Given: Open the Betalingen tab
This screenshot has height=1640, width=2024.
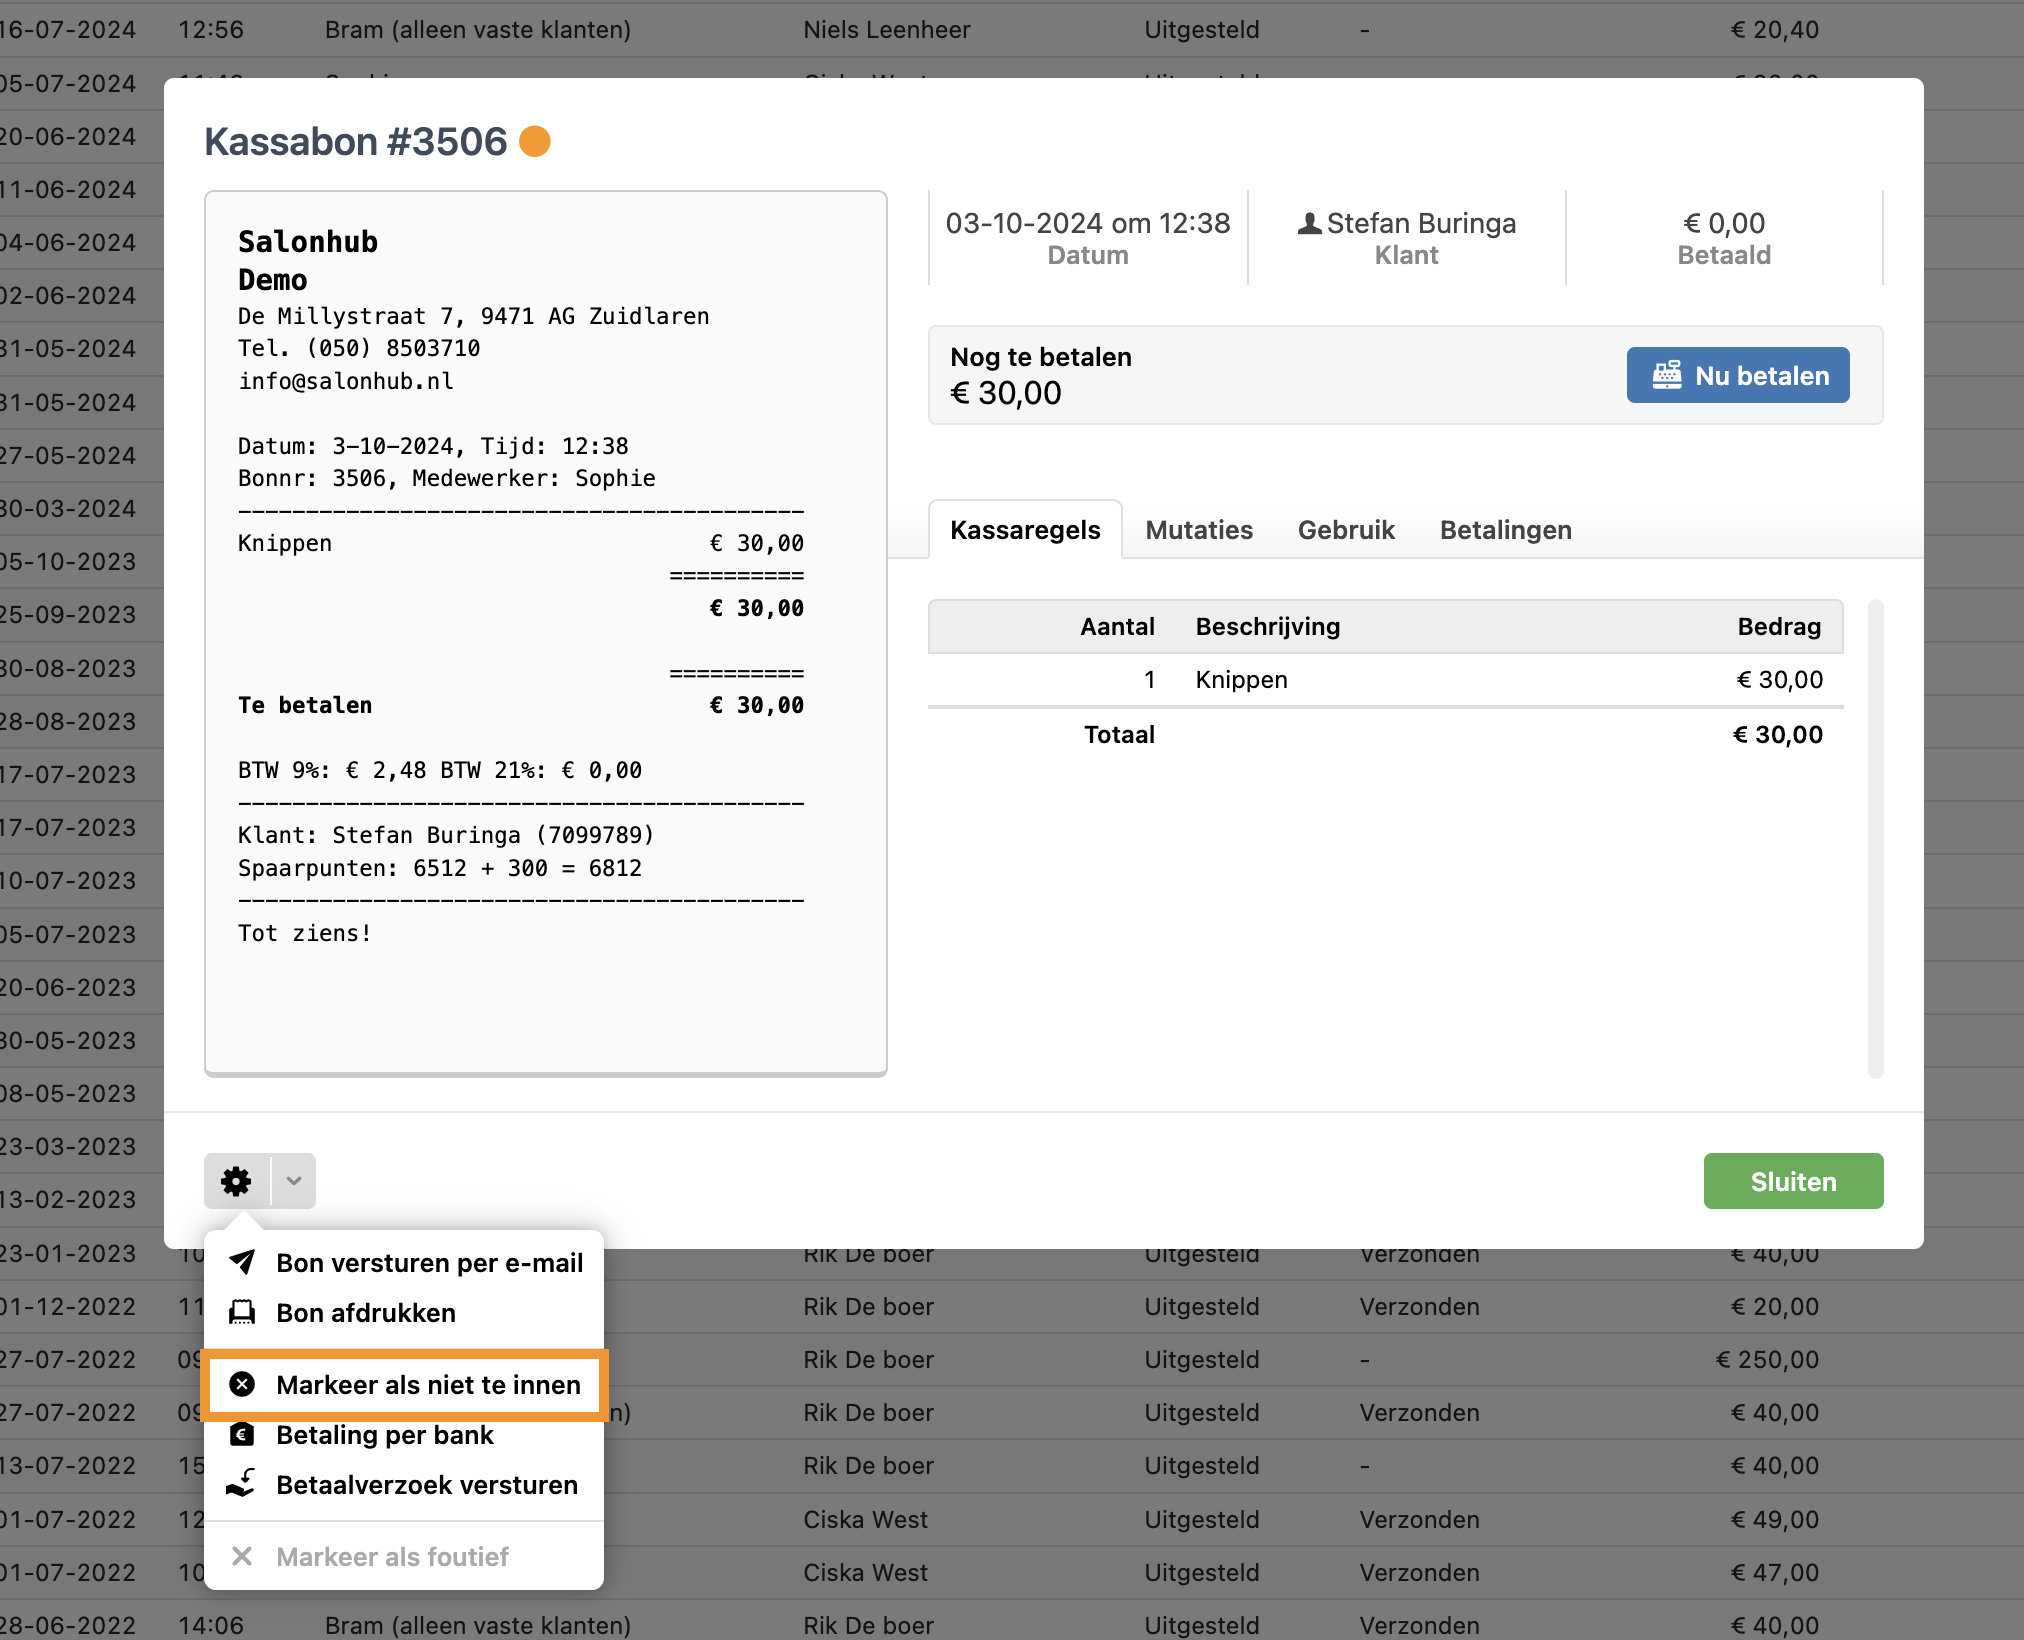Looking at the screenshot, I should tap(1505, 530).
